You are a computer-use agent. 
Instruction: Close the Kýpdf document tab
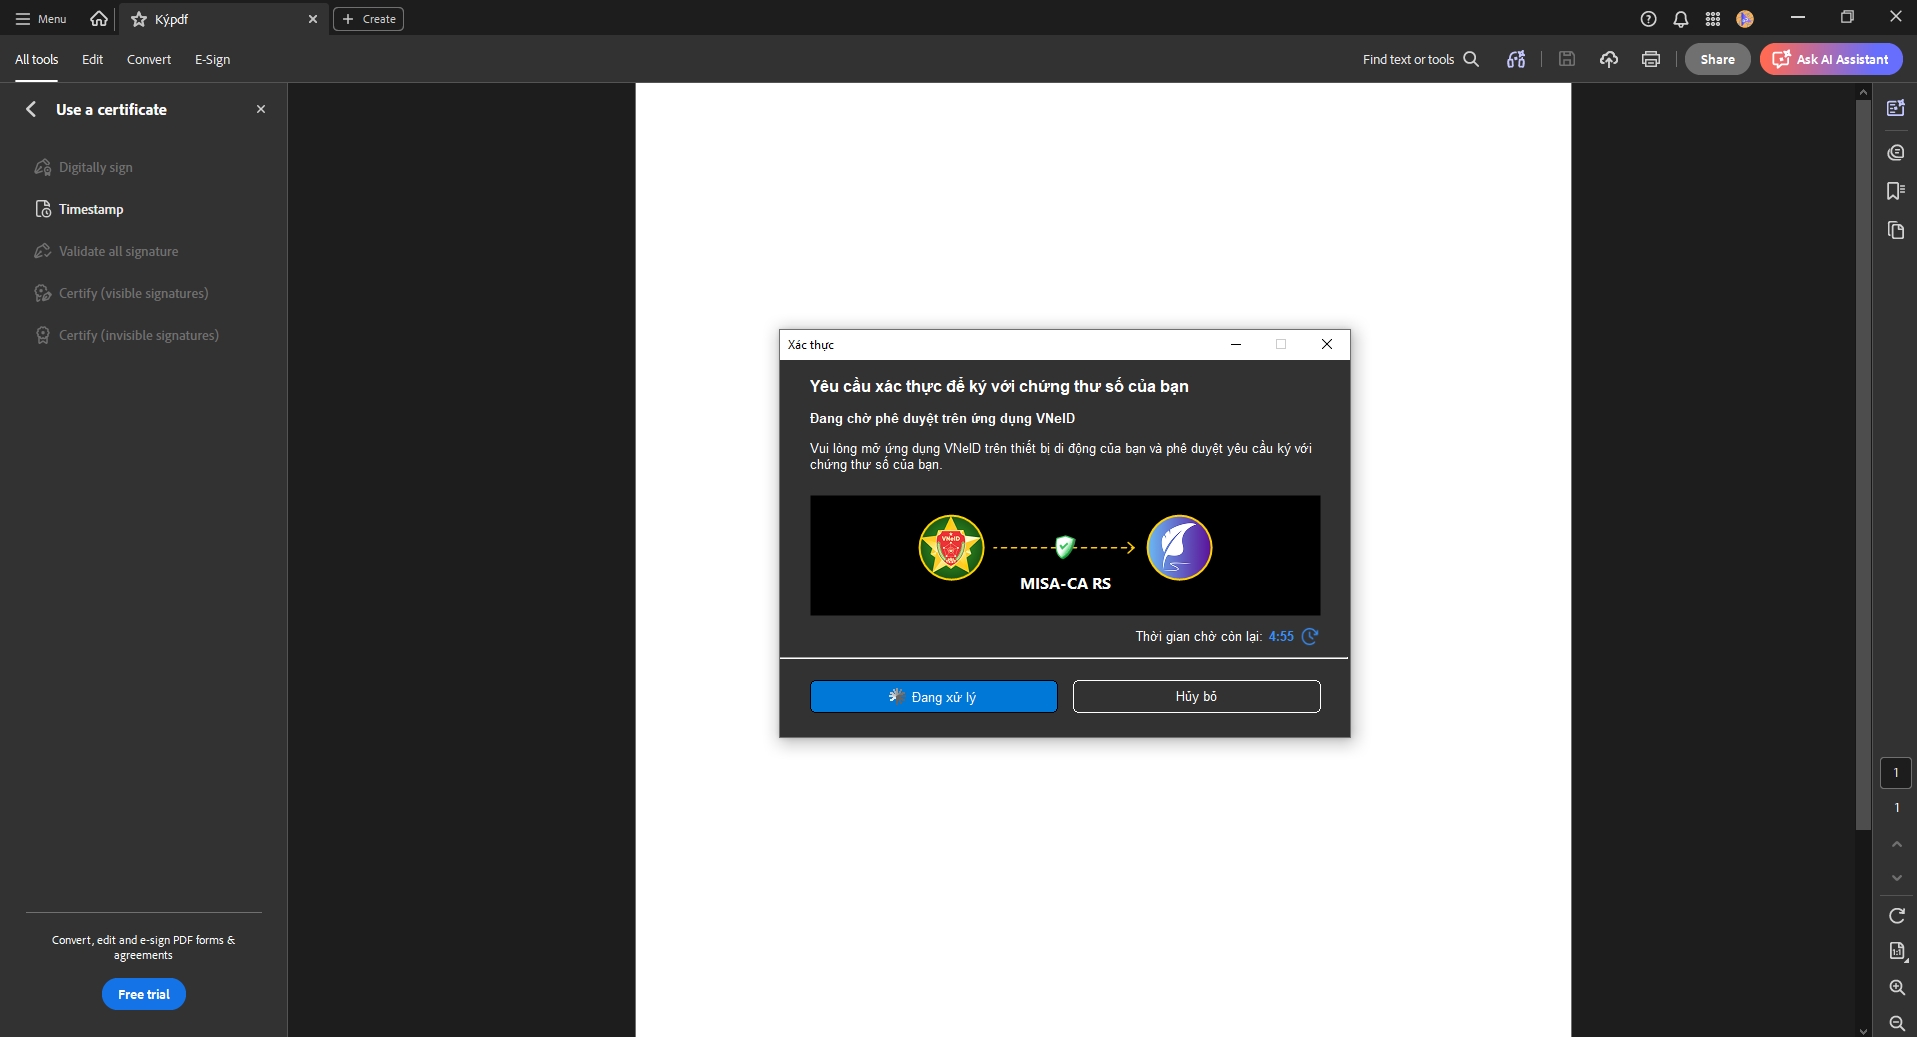313,19
